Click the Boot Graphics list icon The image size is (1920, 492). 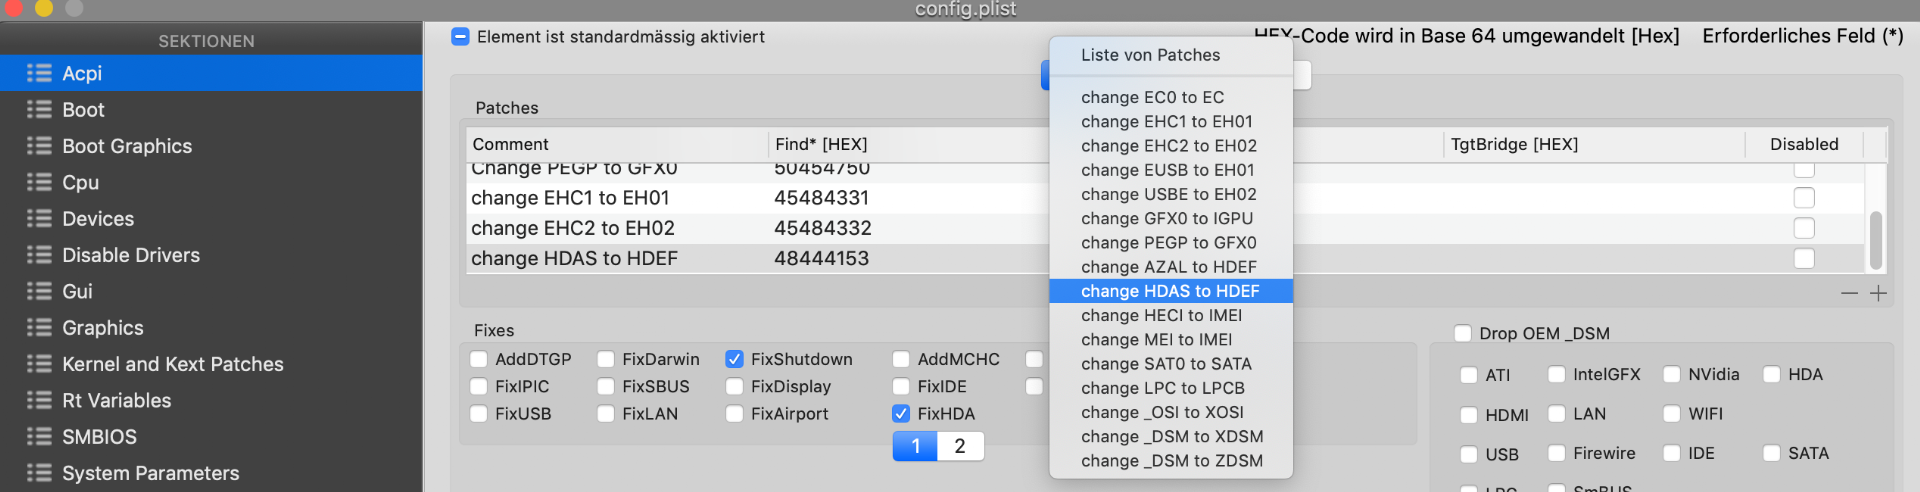[x=39, y=146]
